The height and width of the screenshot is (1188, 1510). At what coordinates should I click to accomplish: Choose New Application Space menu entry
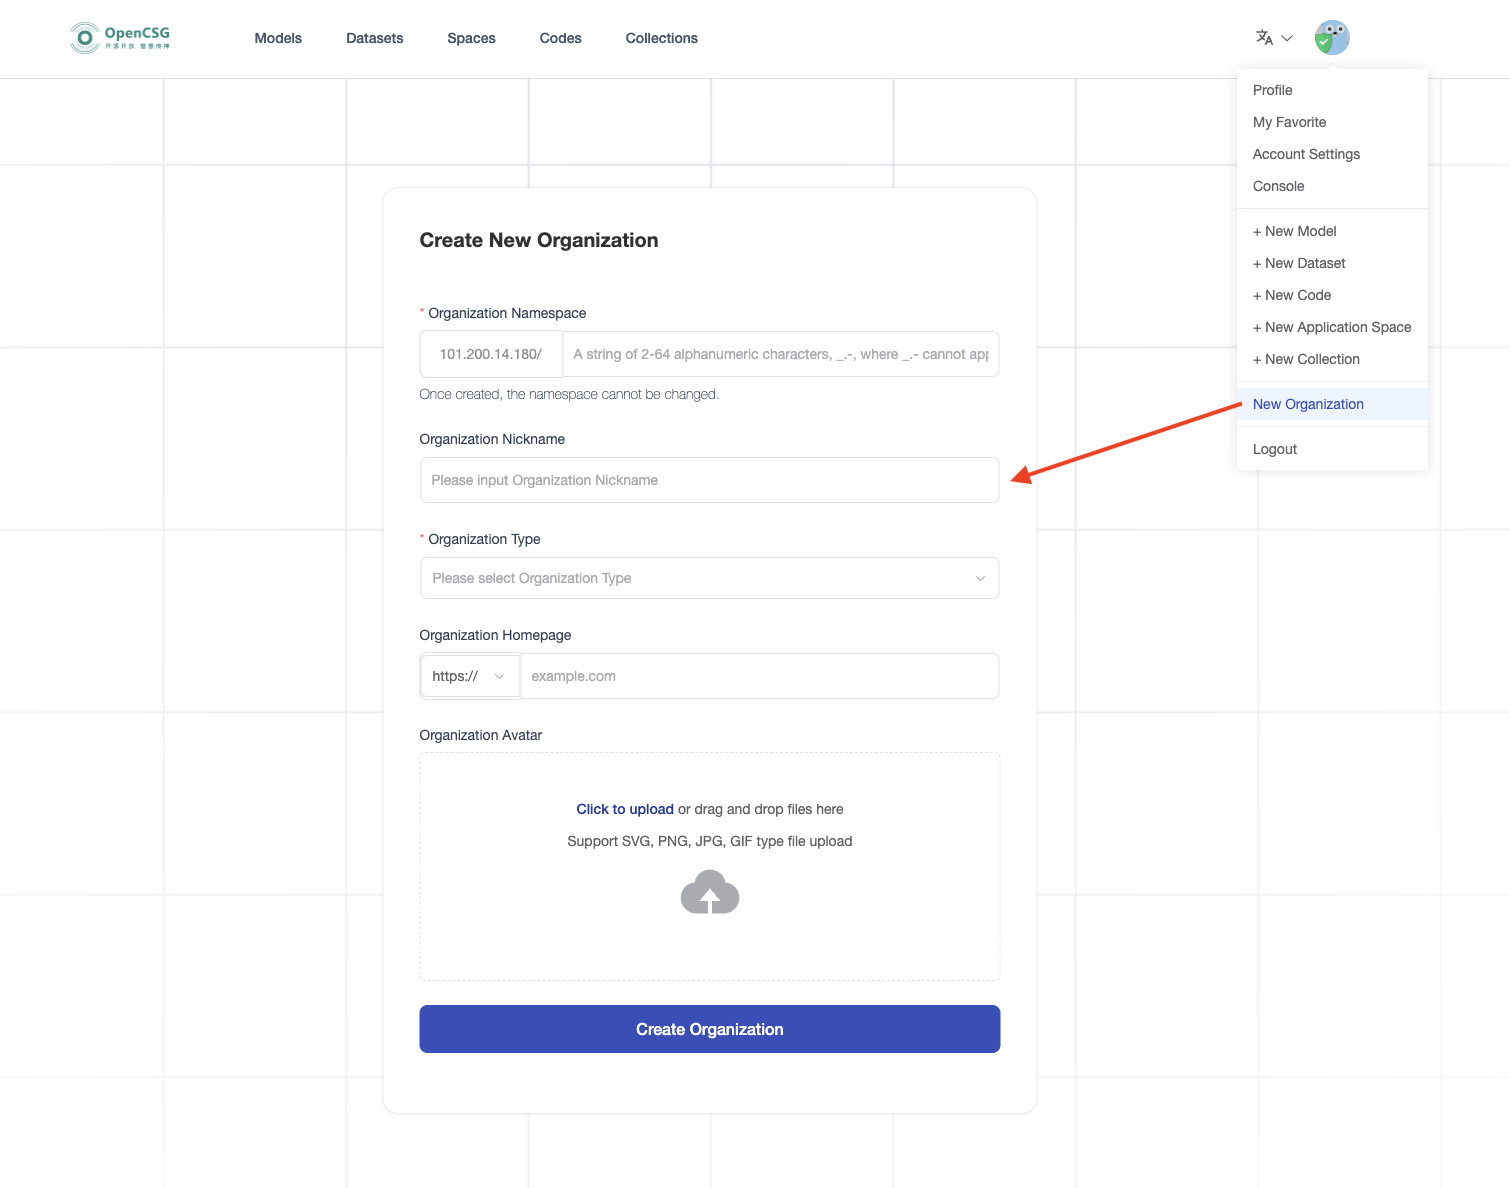click(x=1331, y=327)
